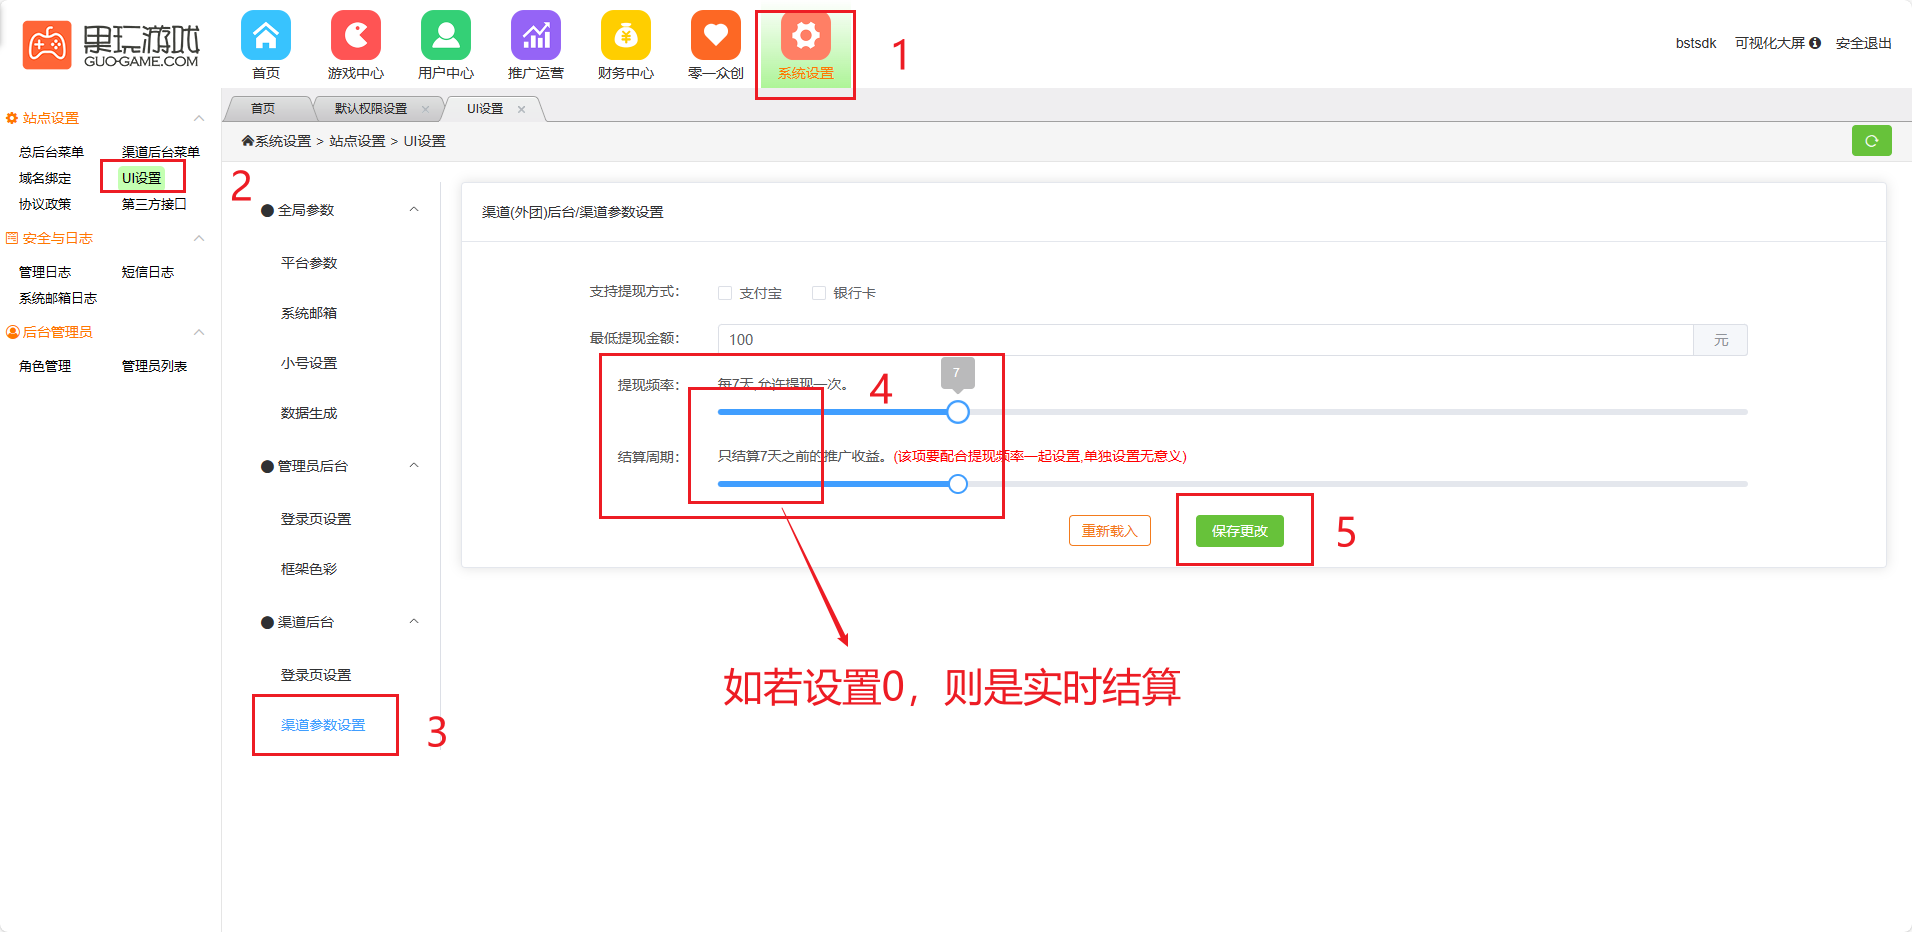The height and width of the screenshot is (932, 1912).
Task: Open the 首页 home icon
Action: tap(266, 36)
